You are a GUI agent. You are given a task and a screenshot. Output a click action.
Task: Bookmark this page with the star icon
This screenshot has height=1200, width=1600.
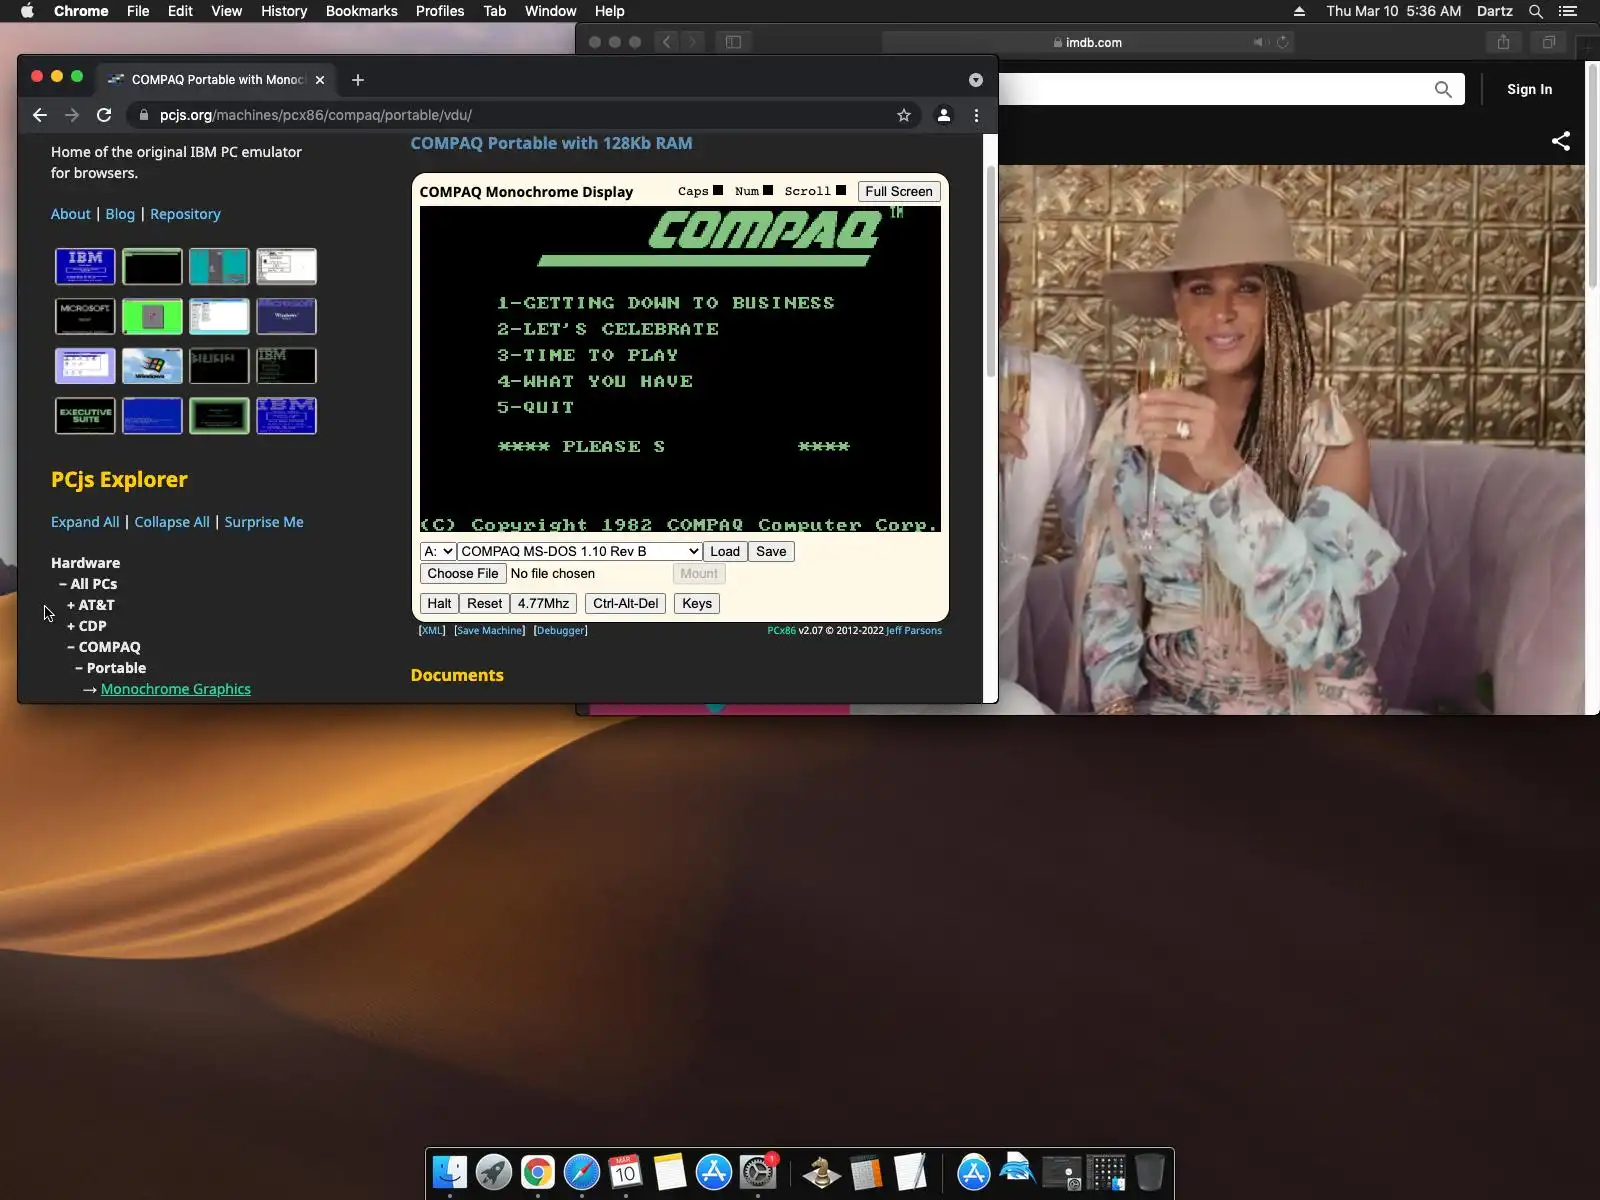[x=904, y=115]
